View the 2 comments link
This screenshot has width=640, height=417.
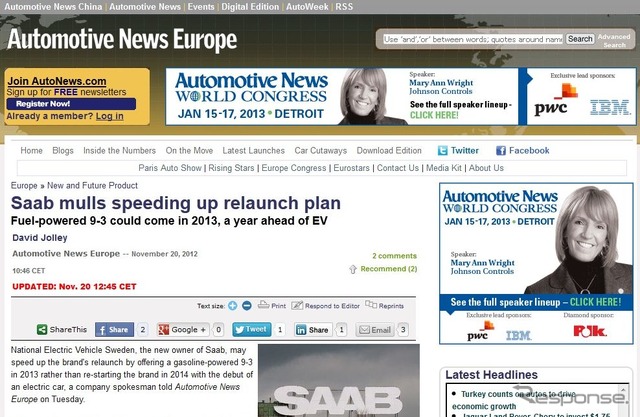(x=394, y=256)
